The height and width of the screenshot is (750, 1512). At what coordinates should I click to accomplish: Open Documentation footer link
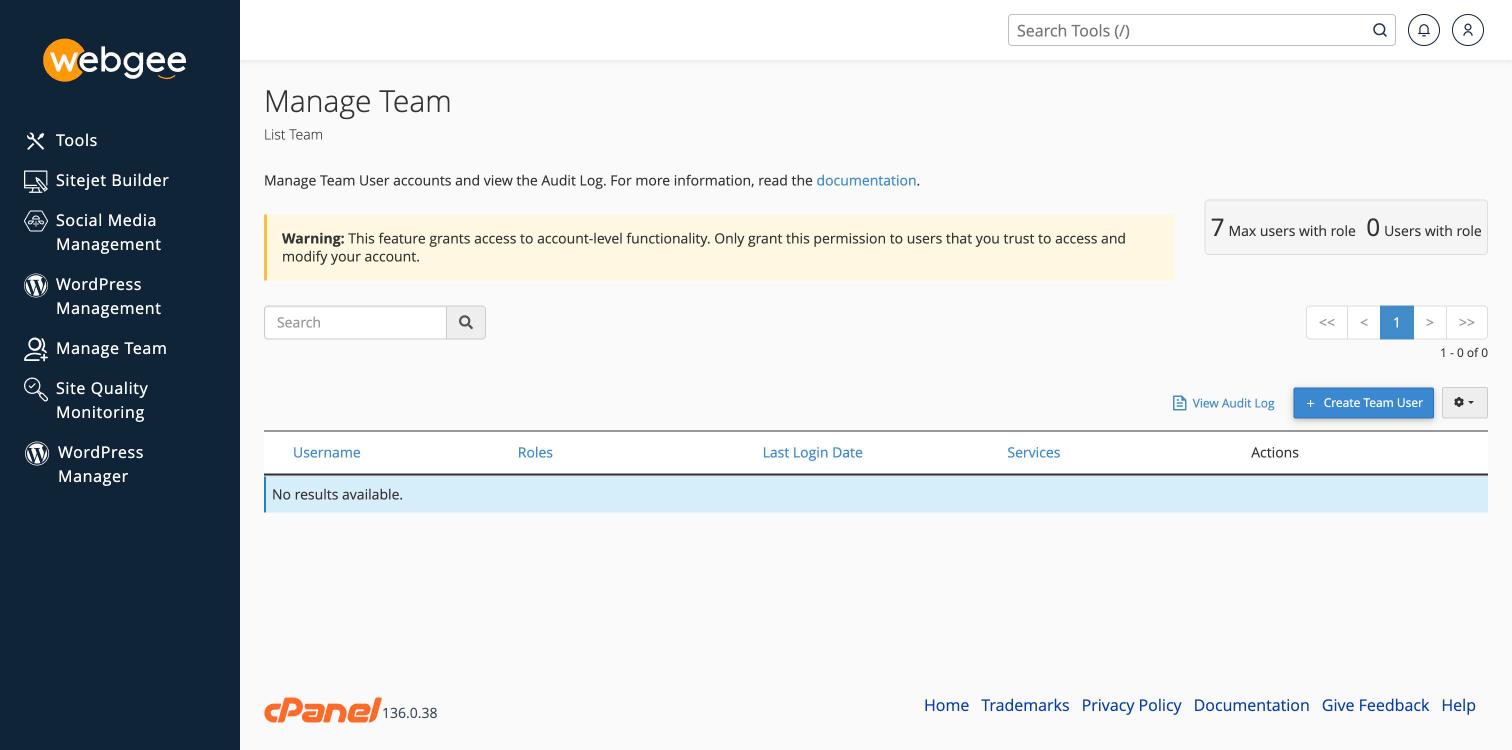1251,705
